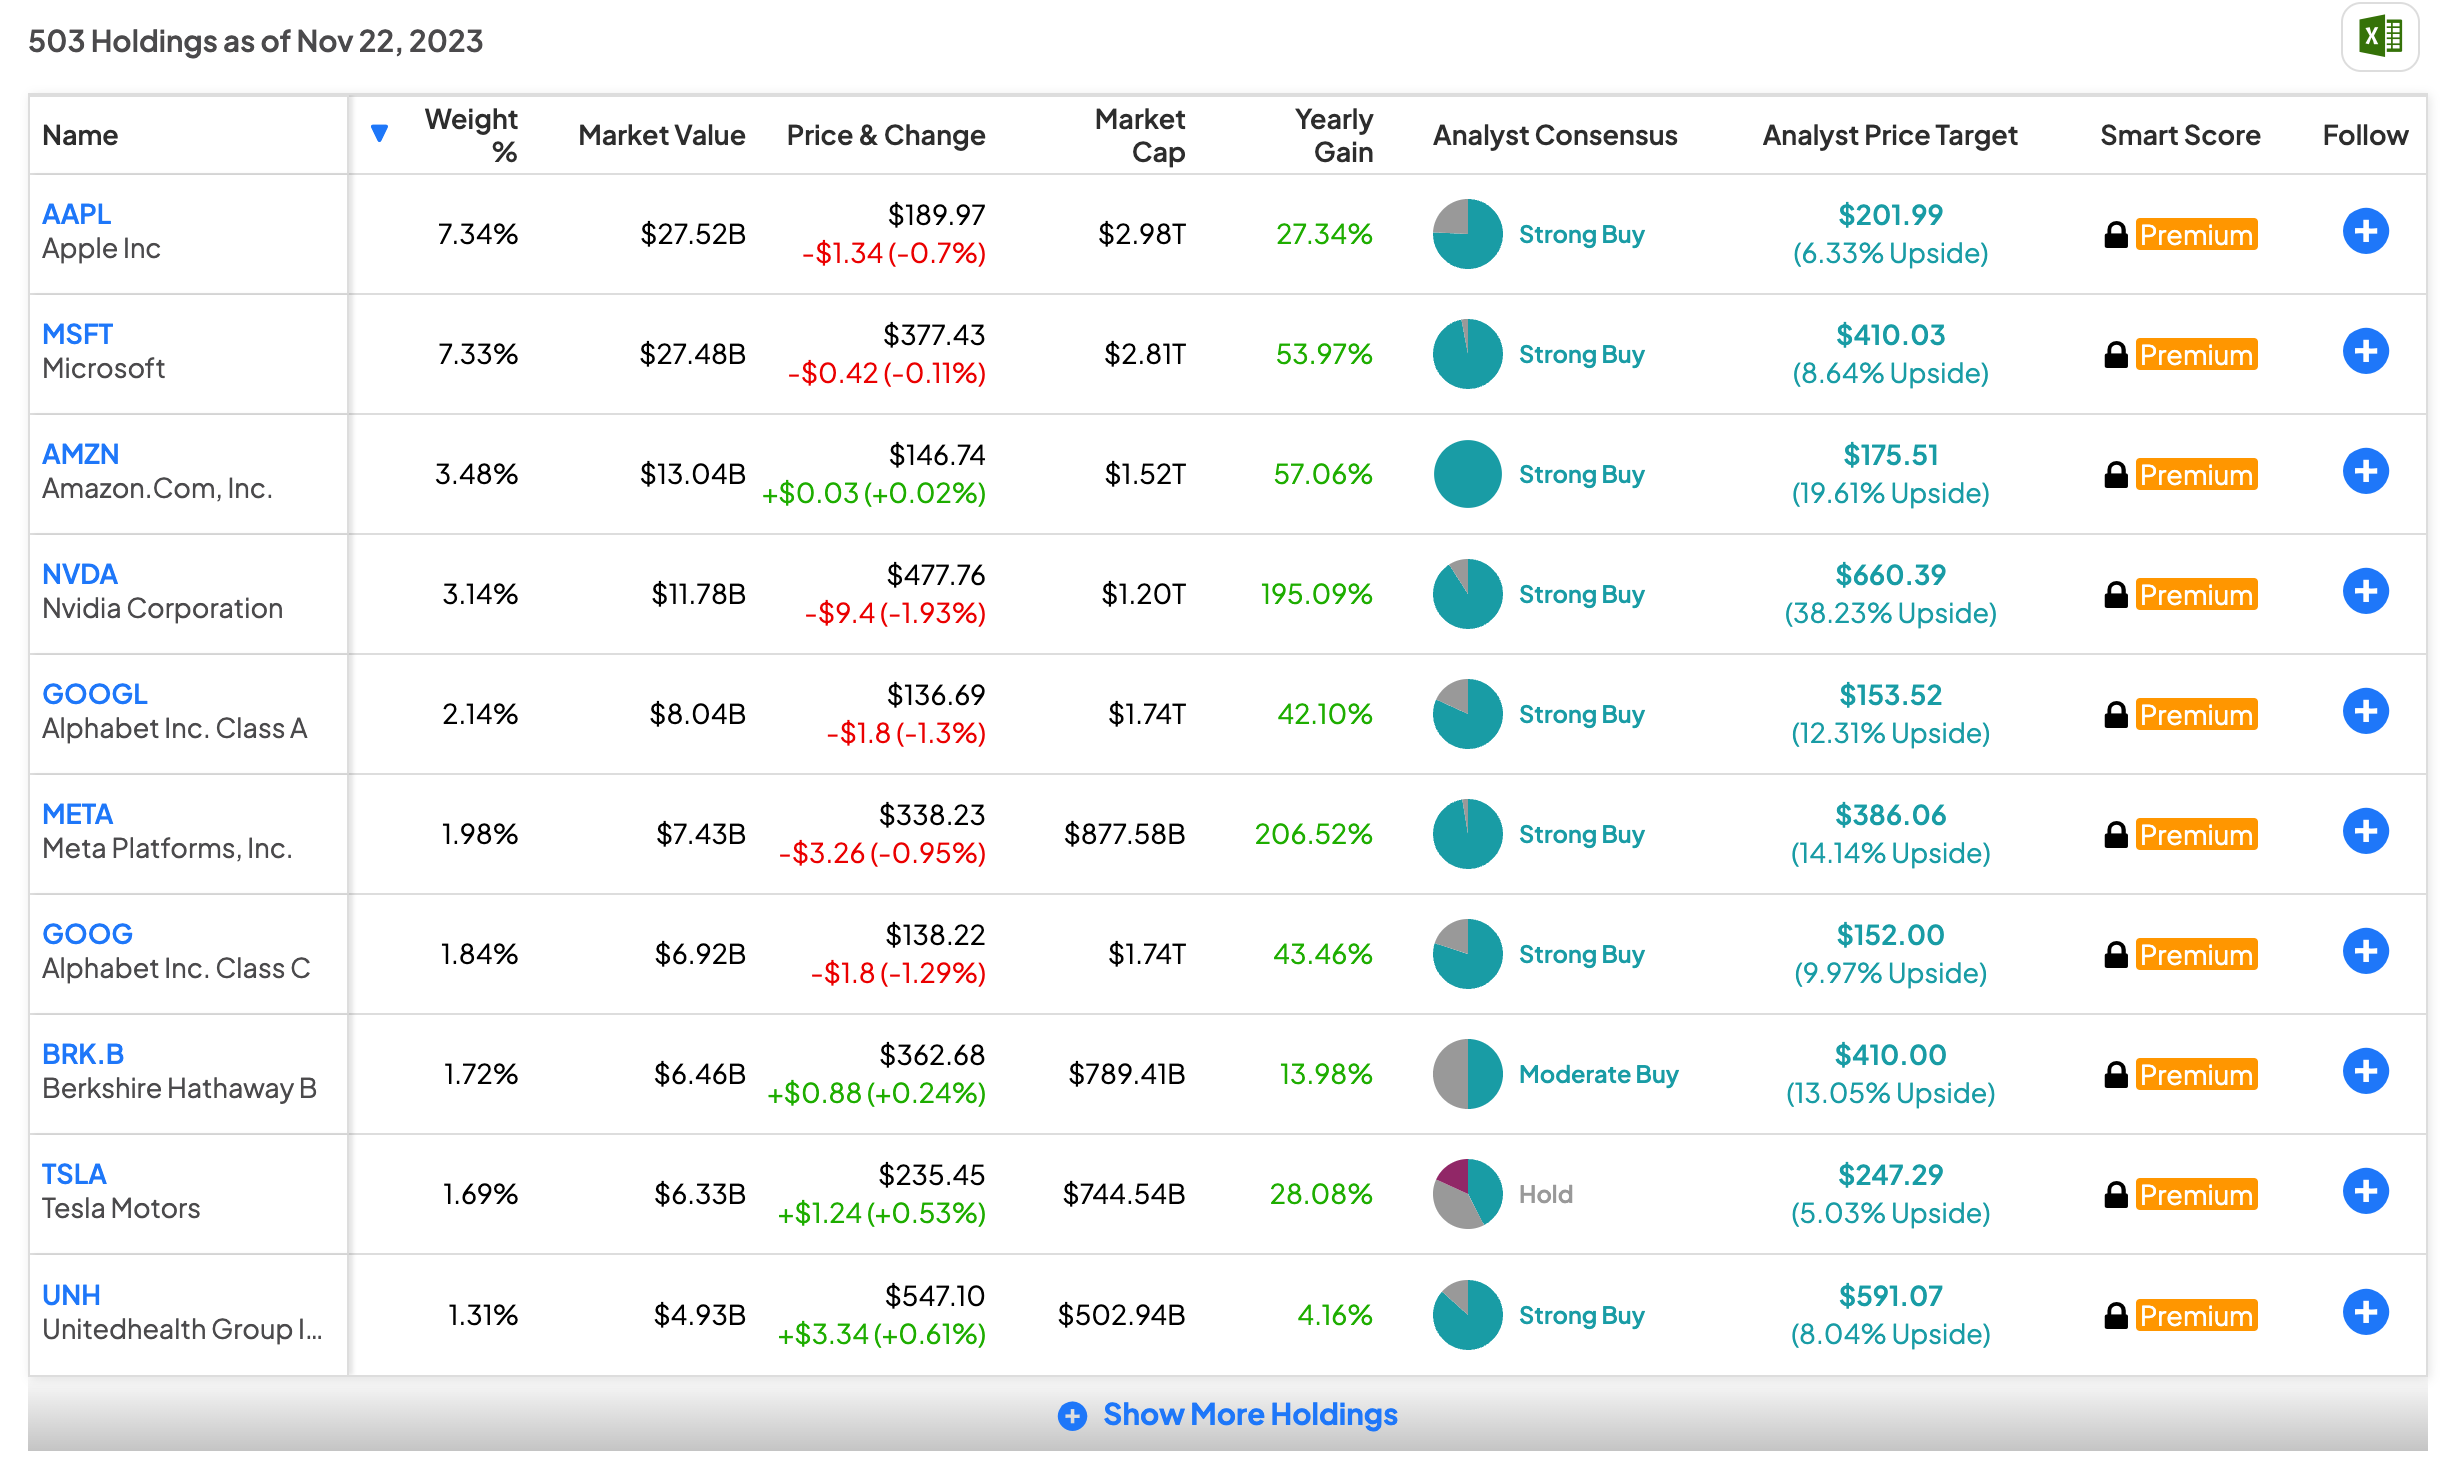This screenshot has width=2452, height=1472.
Task: Sort table by Market Value header
Action: [x=661, y=135]
